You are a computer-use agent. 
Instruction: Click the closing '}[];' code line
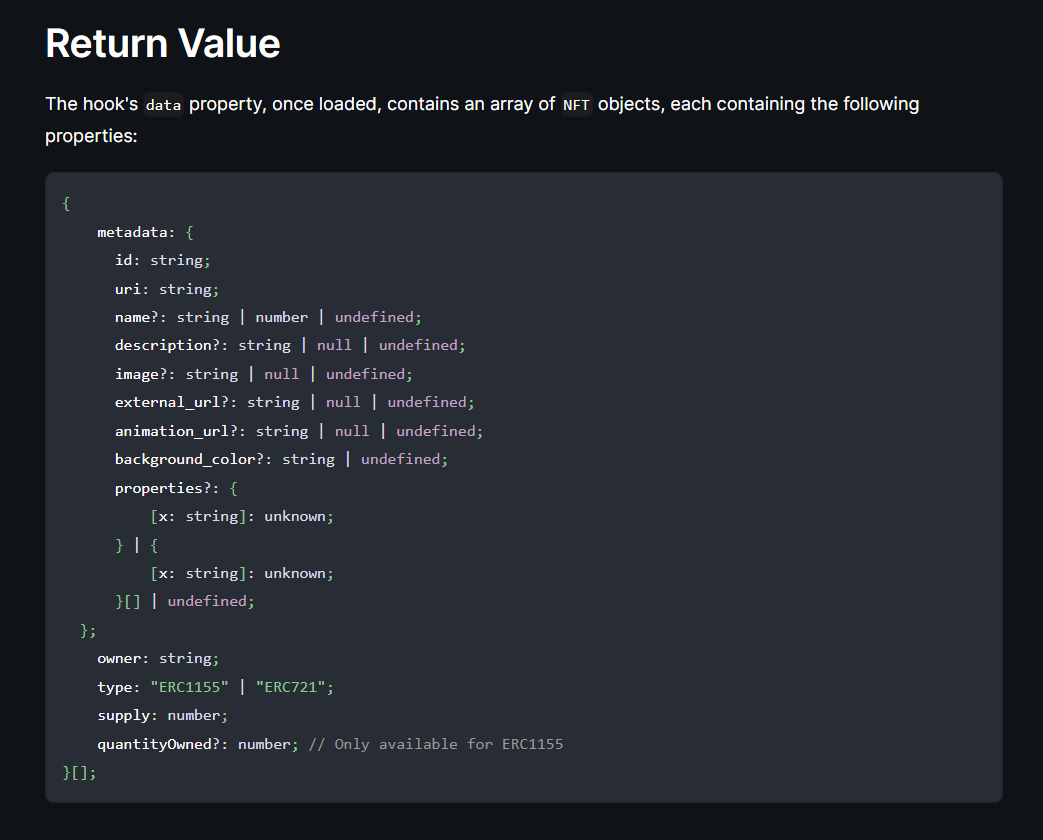pos(79,773)
